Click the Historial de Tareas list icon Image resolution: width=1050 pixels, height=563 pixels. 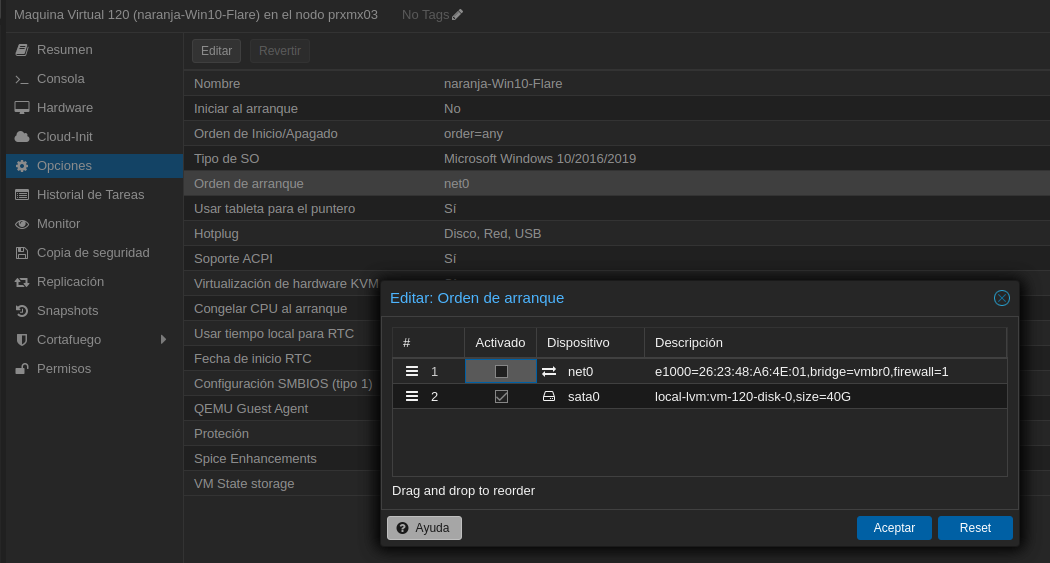click(x=21, y=195)
